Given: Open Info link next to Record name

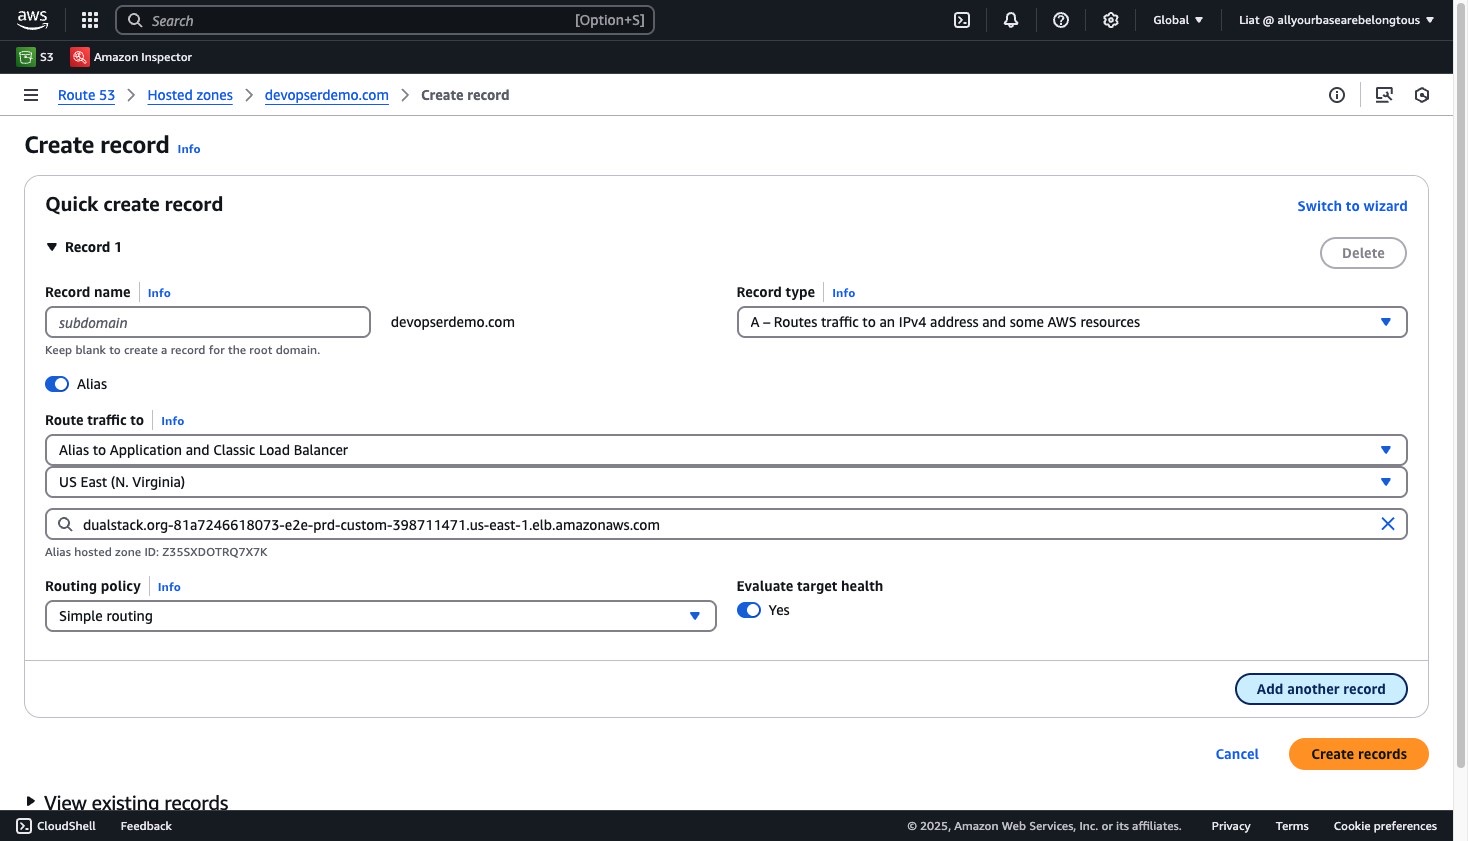Looking at the screenshot, I should pos(159,293).
